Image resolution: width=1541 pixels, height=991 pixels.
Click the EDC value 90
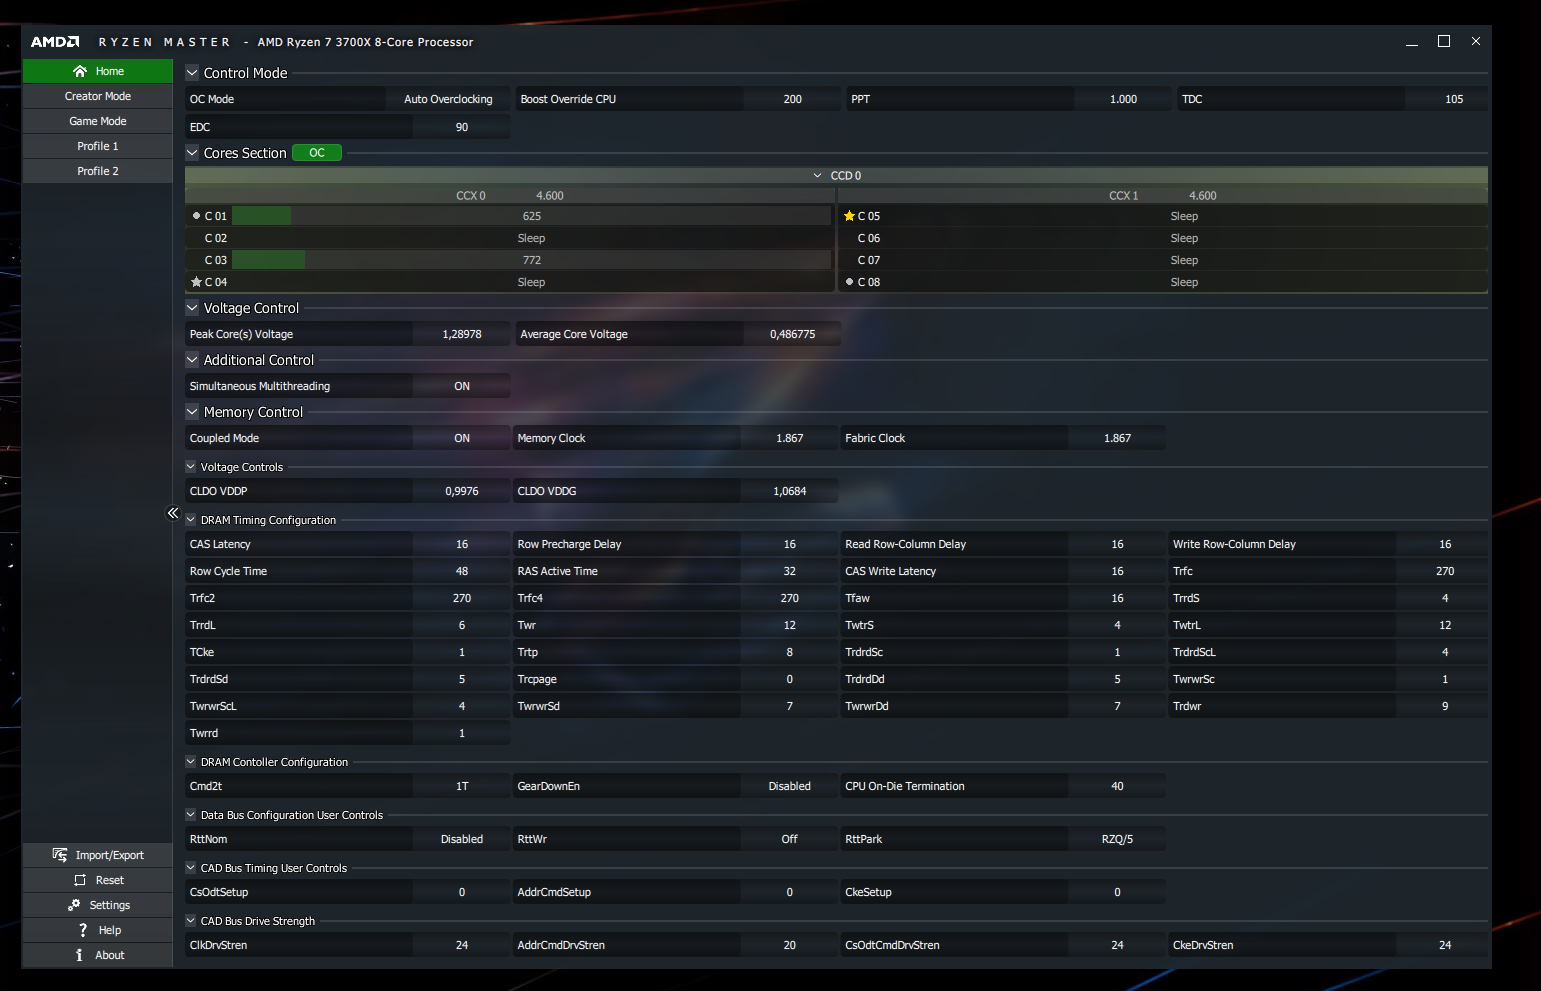[462, 127]
